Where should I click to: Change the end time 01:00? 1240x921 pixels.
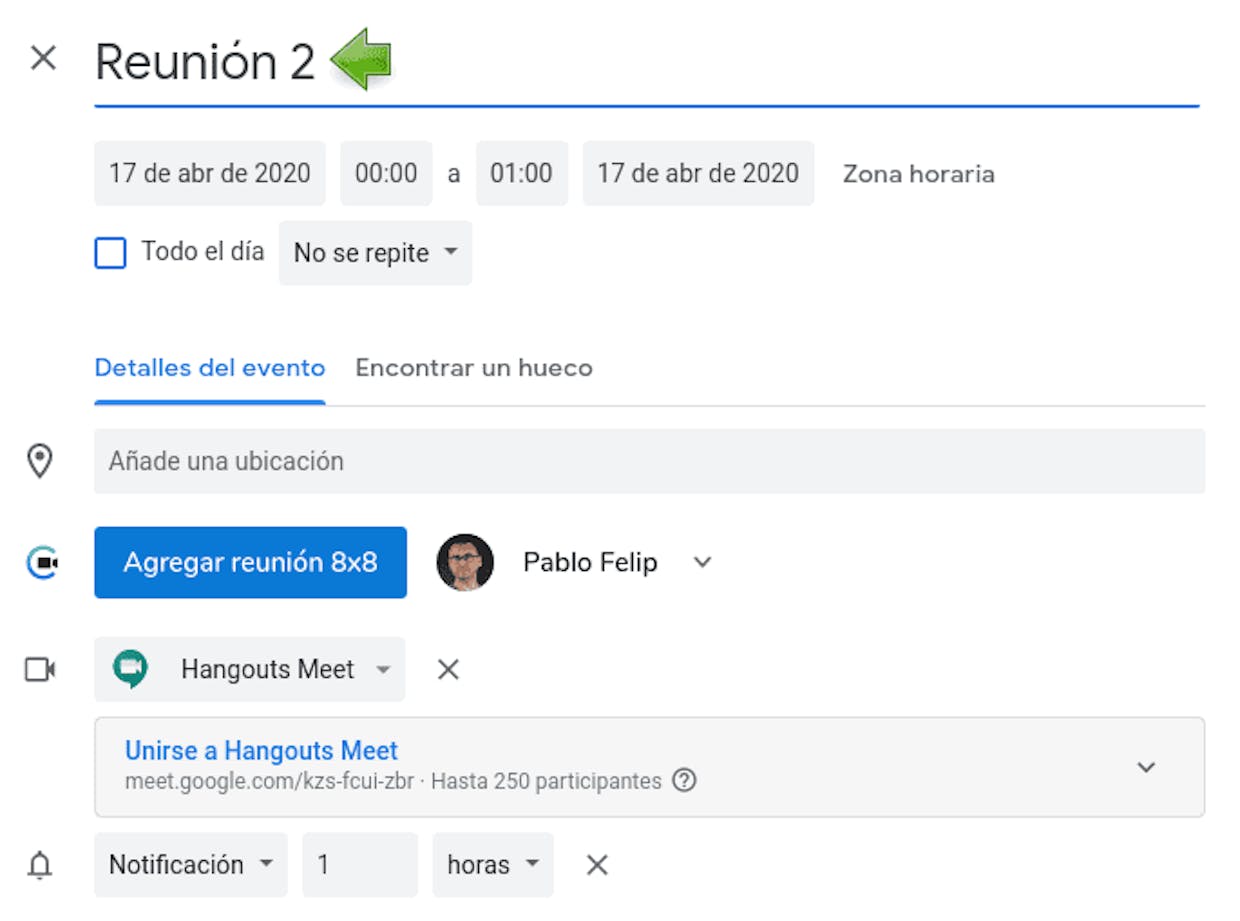[521, 174]
